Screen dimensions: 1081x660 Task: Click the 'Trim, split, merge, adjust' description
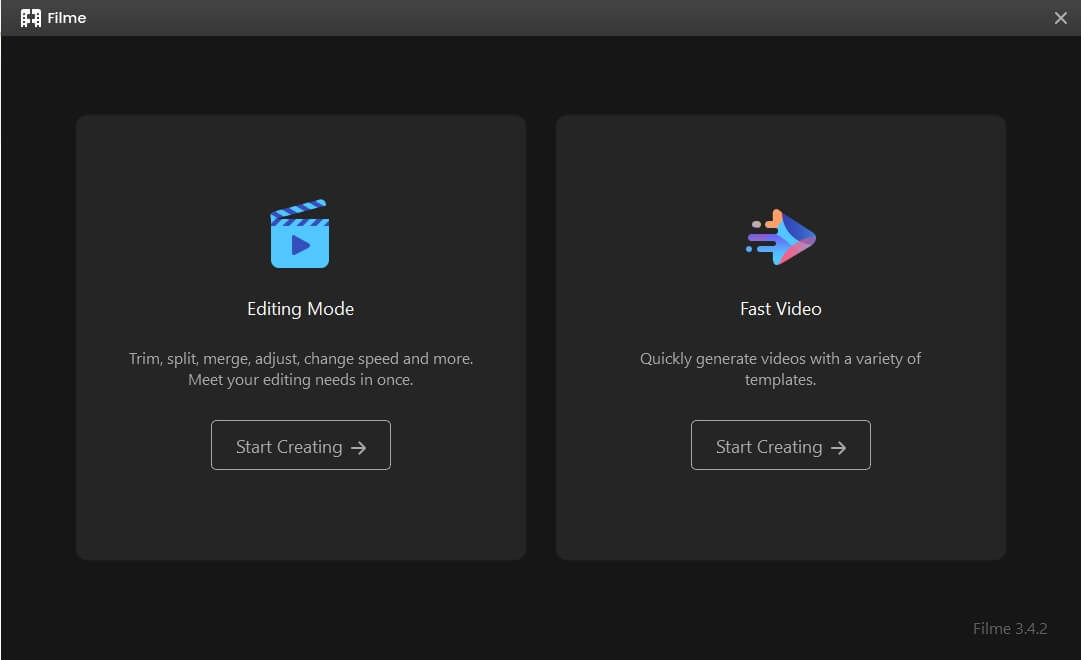pyautogui.click(x=301, y=369)
